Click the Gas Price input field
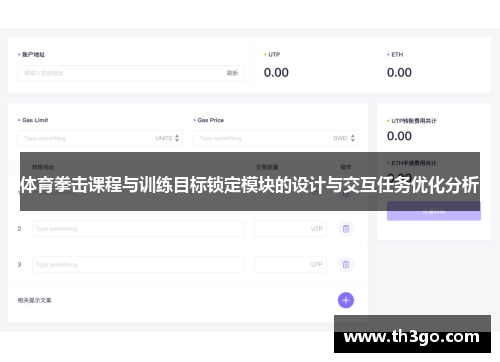Viewport: 500px width, 362px height. 275,138
